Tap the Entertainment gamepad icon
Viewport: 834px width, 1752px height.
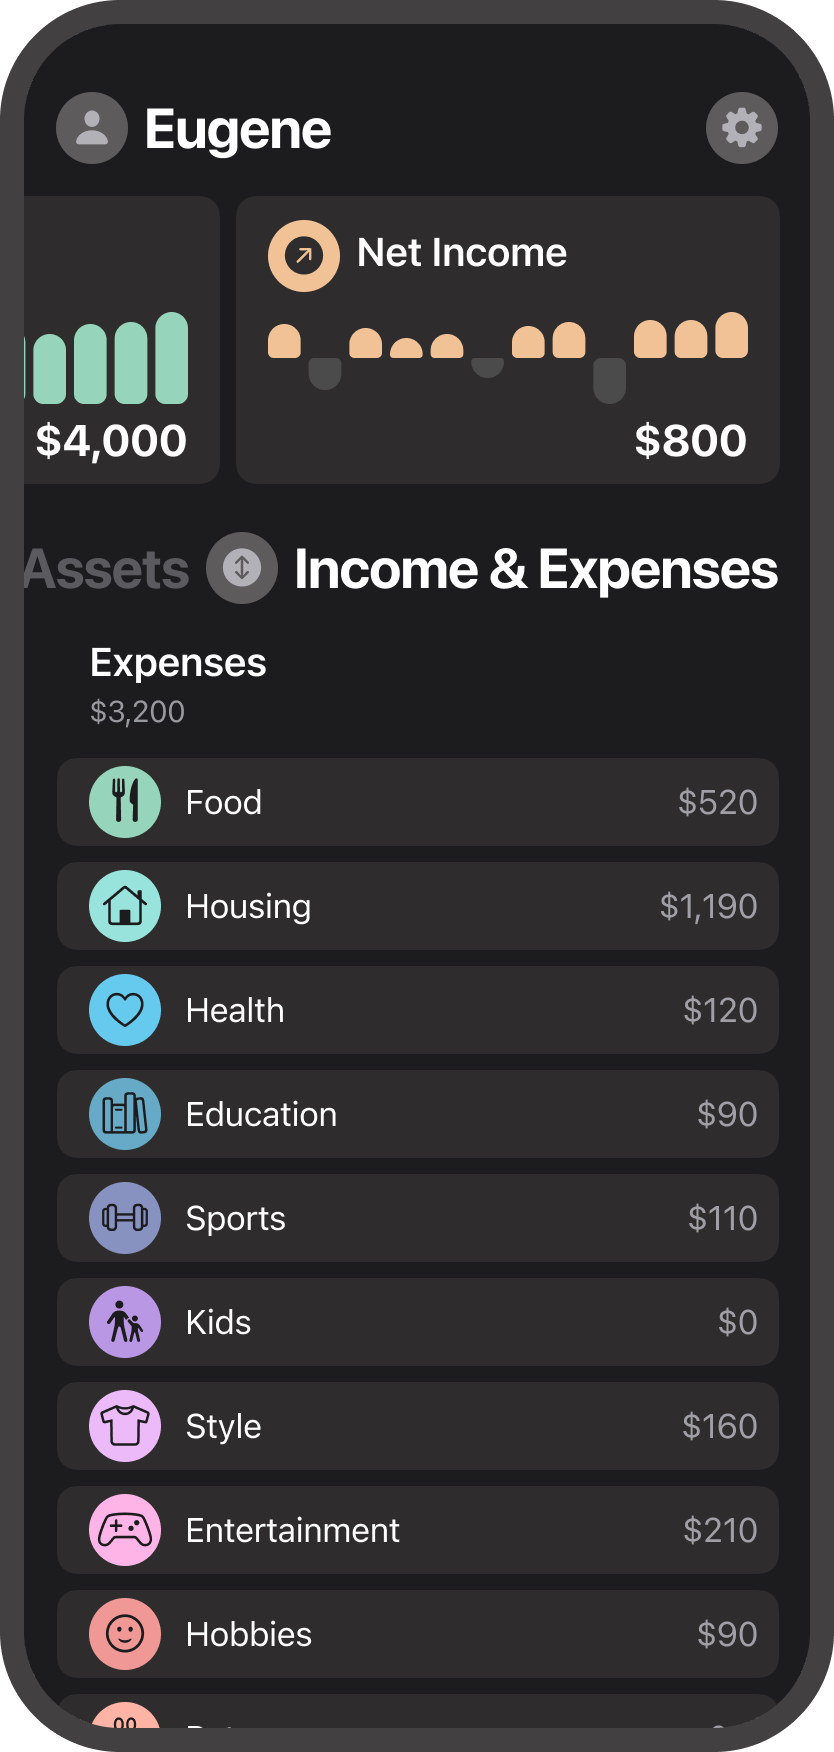click(x=125, y=1529)
